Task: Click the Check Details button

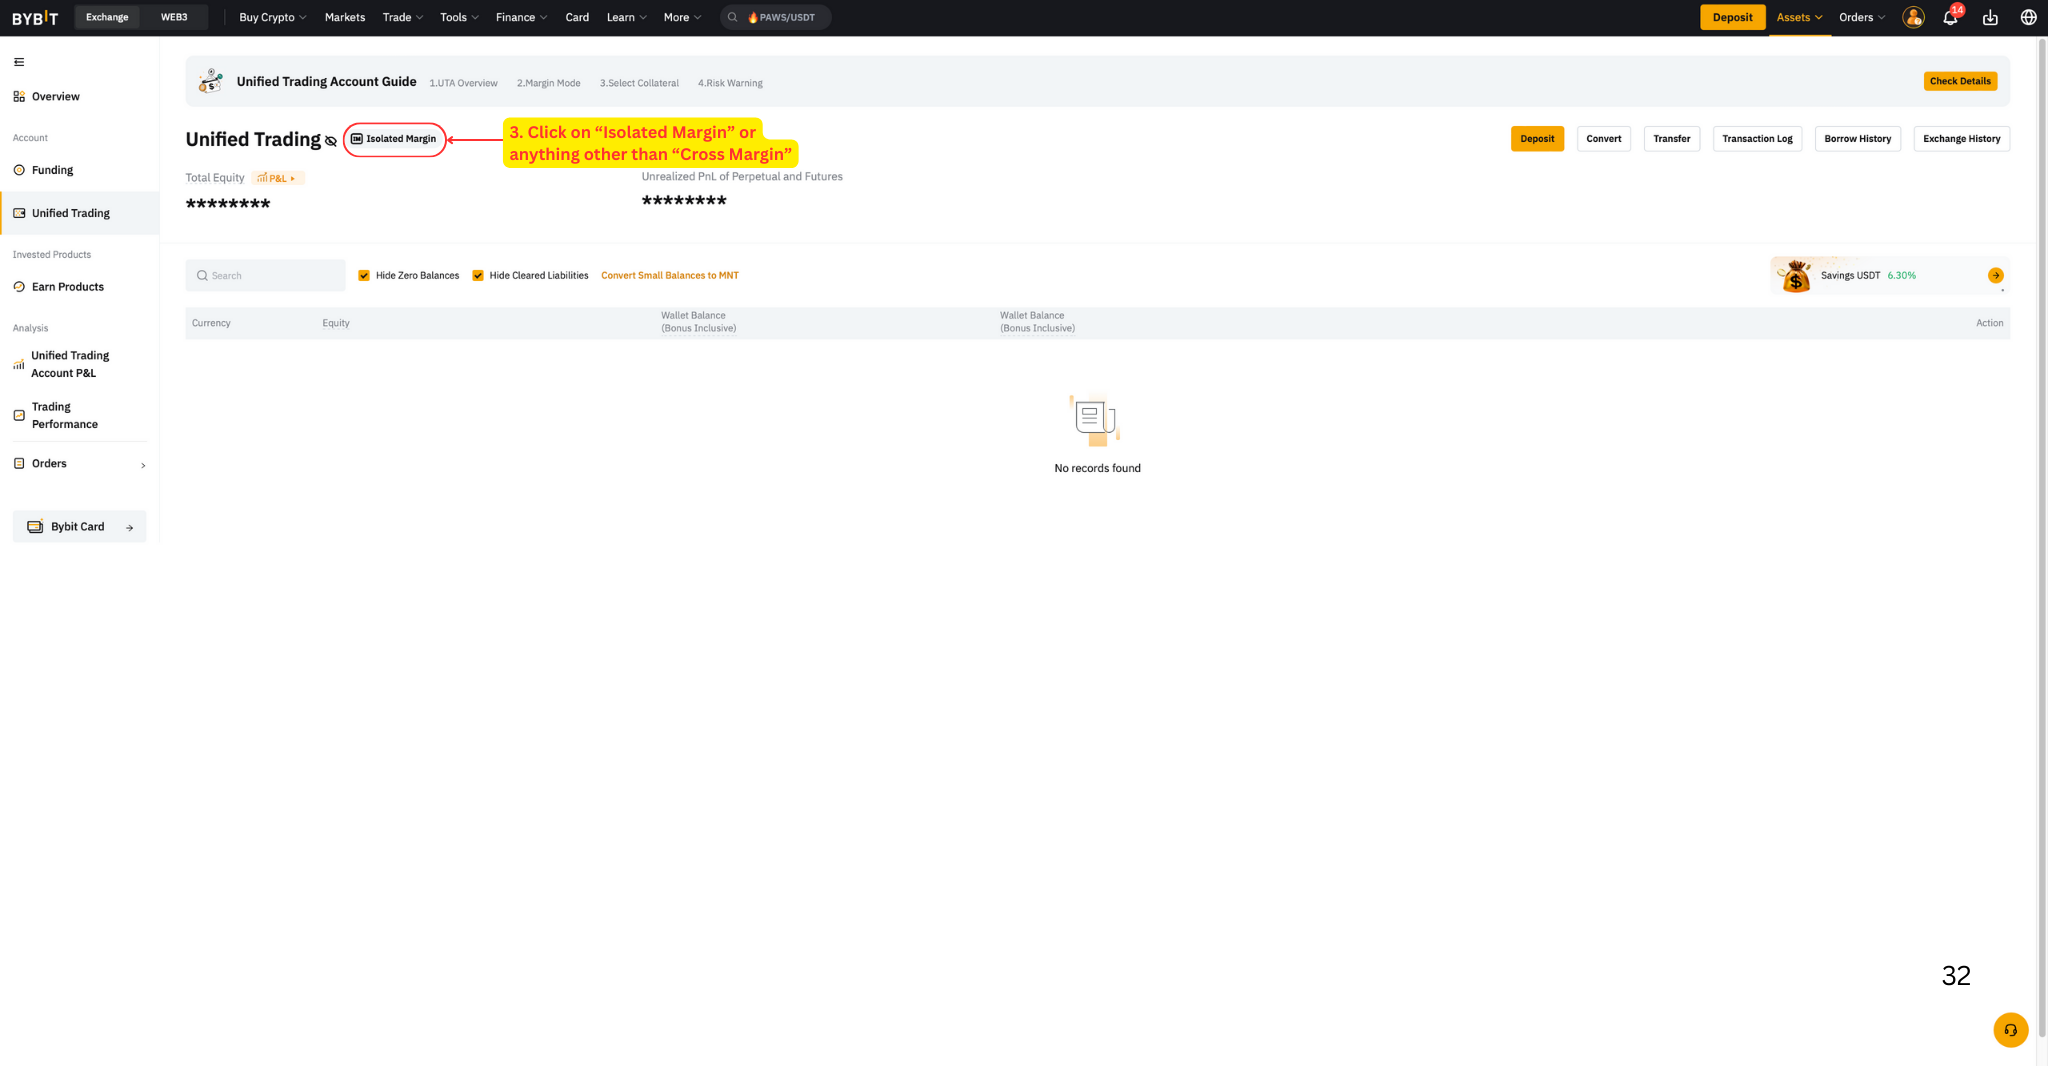Action: [x=1960, y=81]
